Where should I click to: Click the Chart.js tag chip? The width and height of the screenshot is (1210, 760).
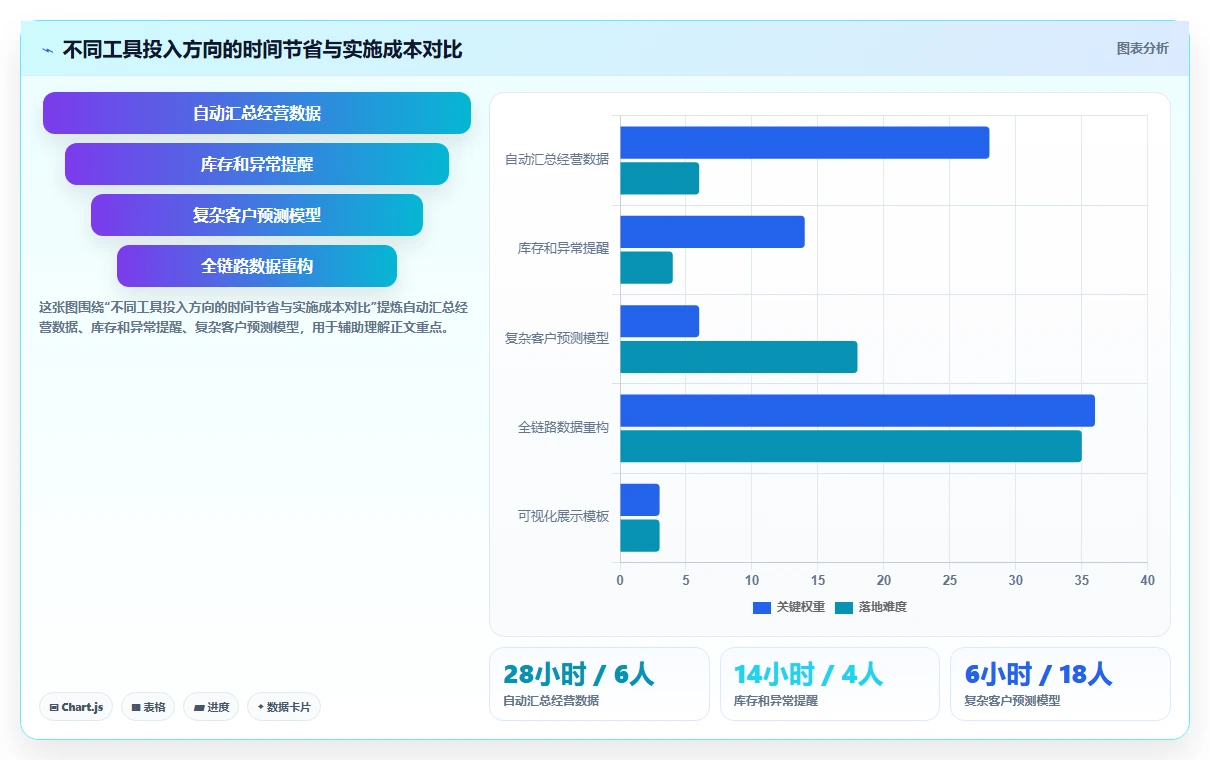77,707
